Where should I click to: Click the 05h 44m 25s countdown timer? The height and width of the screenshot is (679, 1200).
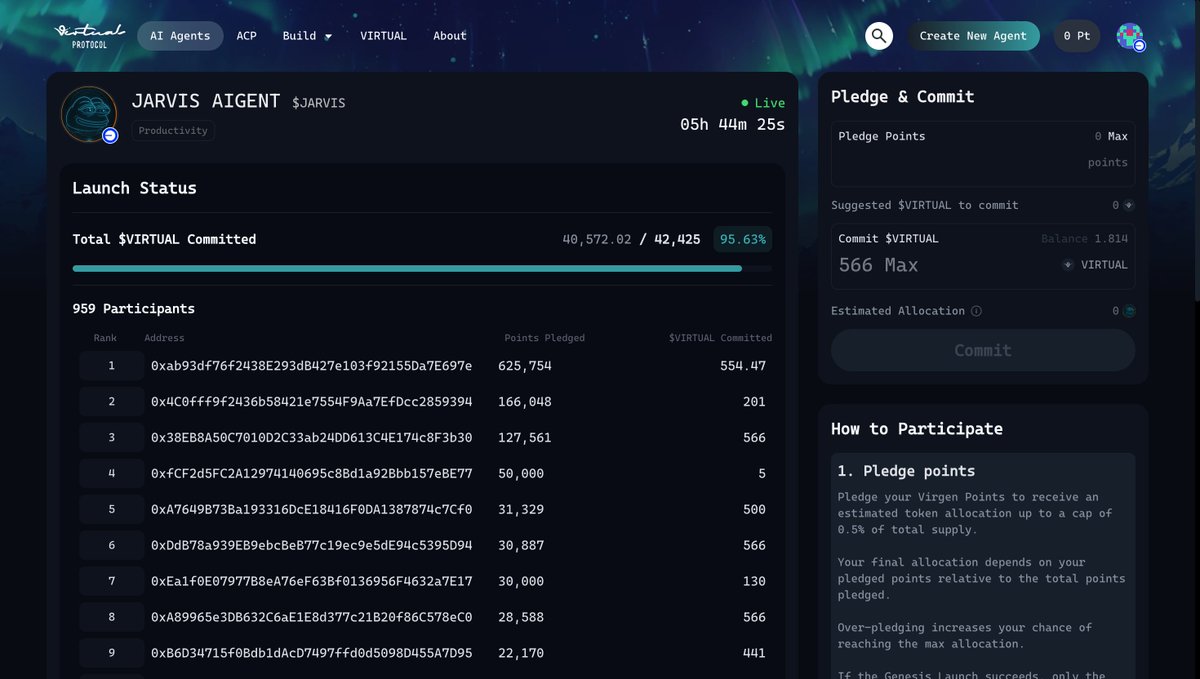[733, 125]
